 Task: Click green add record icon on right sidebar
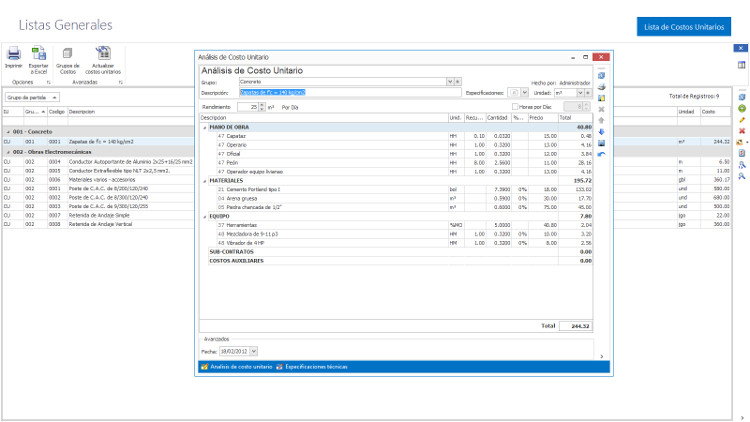pyautogui.click(x=741, y=107)
